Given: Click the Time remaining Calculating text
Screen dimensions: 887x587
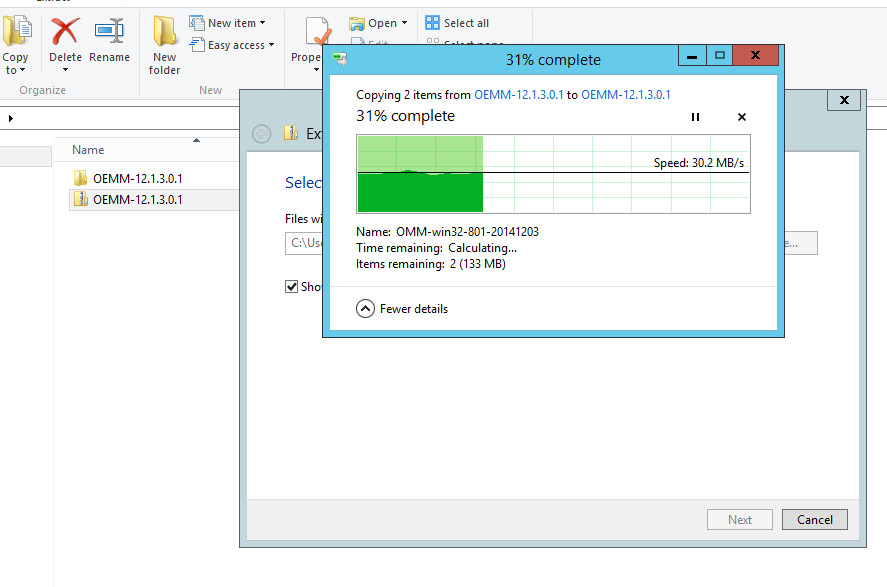Looking at the screenshot, I should coord(436,248).
